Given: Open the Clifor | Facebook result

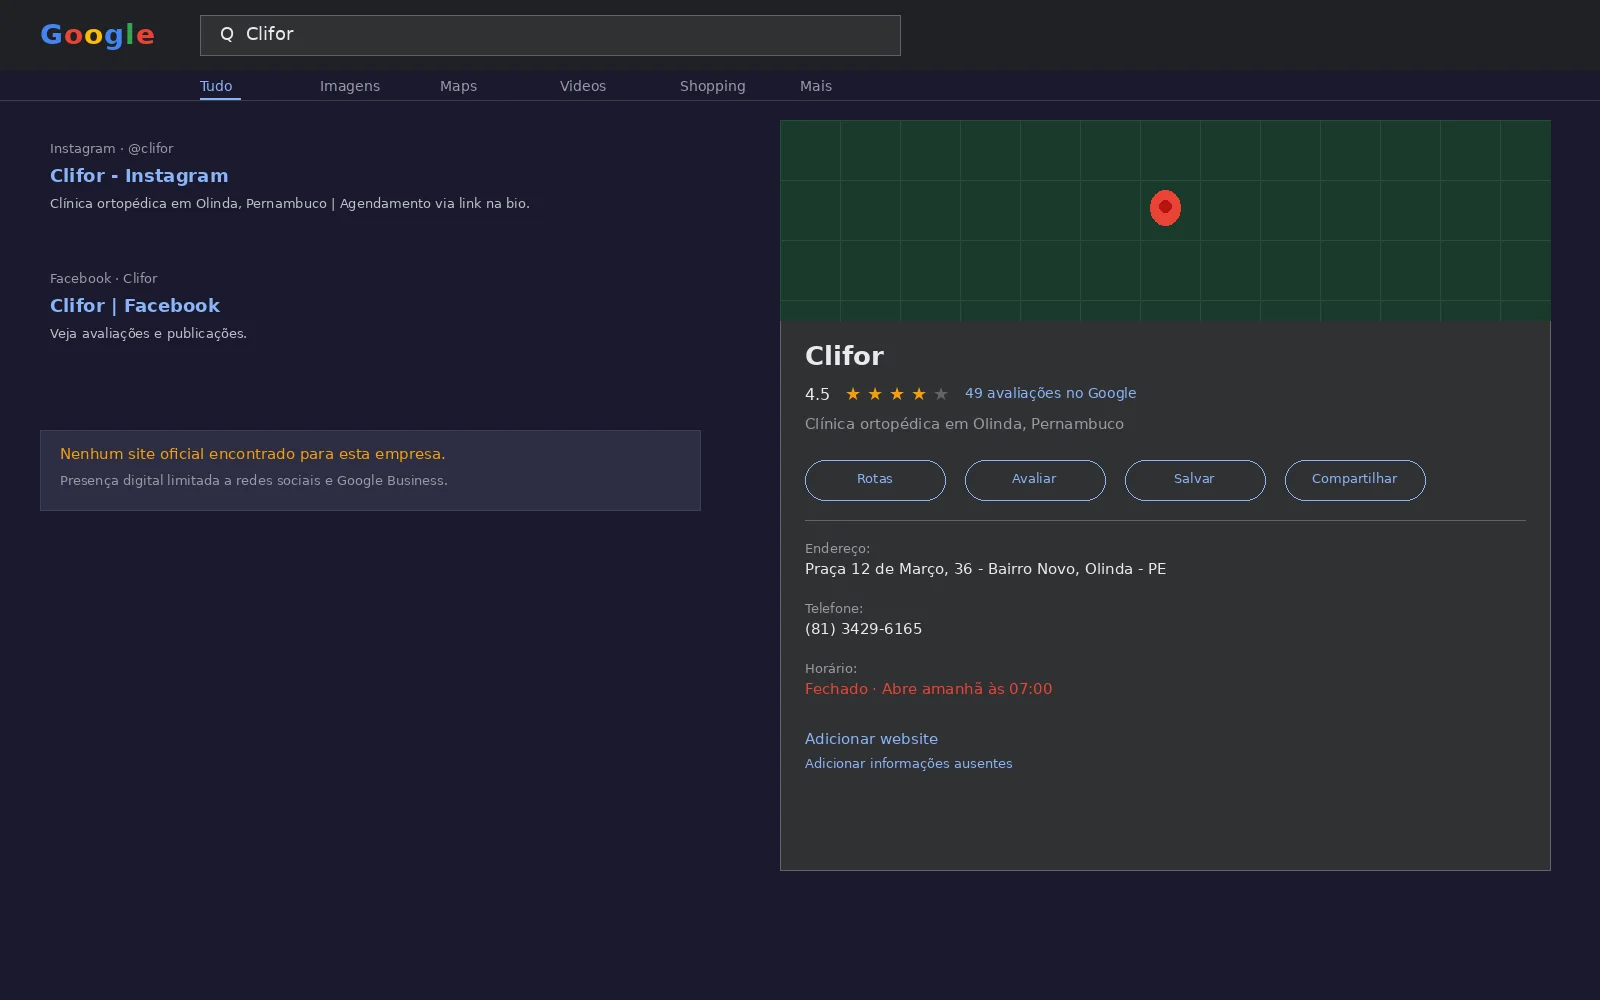Looking at the screenshot, I should click(135, 305).
